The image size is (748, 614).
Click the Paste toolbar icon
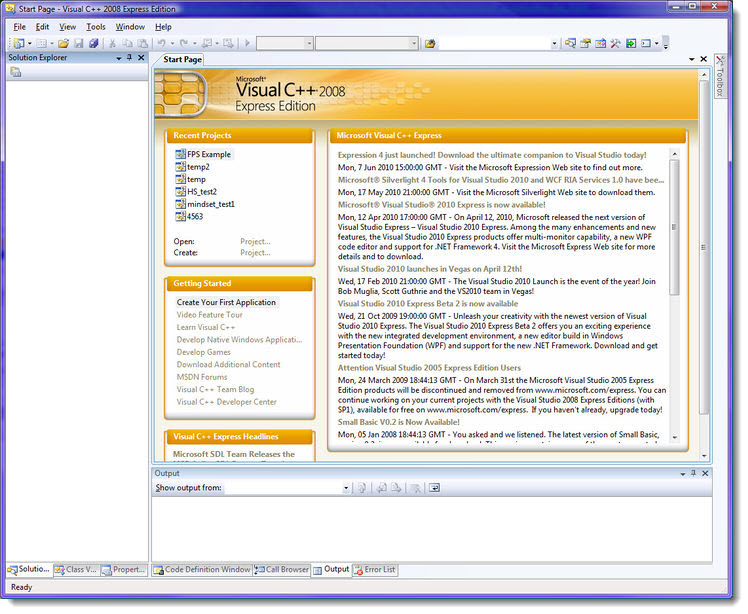point(143,43)
